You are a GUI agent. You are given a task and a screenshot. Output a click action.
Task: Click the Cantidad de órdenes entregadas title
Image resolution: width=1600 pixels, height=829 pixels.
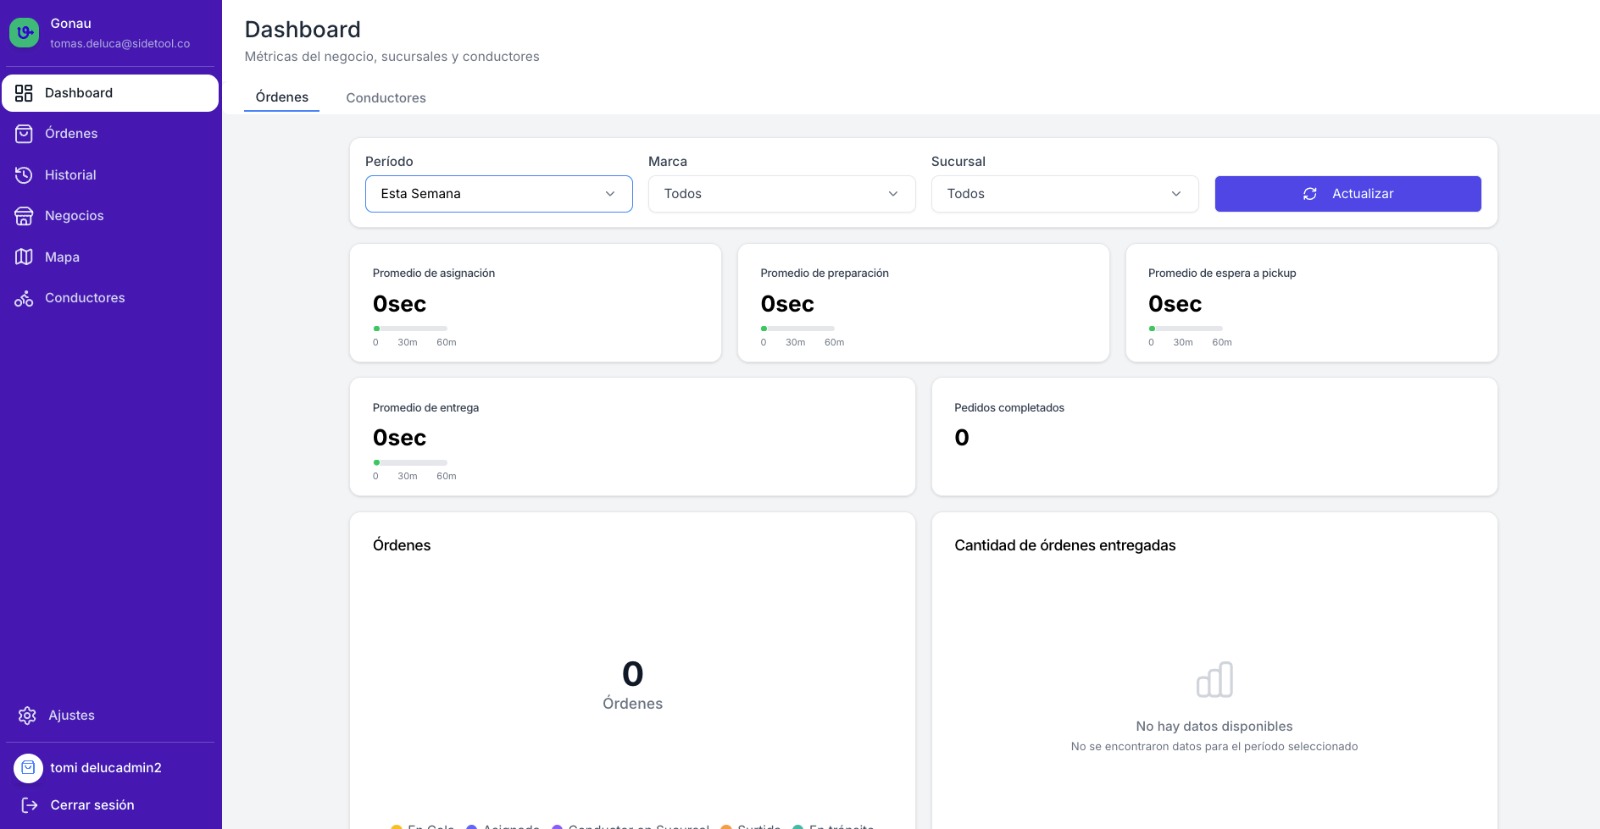click(1065, 545)
